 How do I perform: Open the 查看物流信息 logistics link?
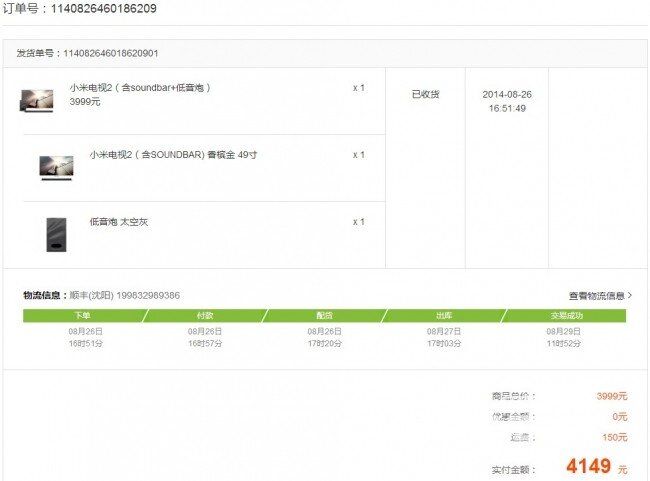coord(600,296)
